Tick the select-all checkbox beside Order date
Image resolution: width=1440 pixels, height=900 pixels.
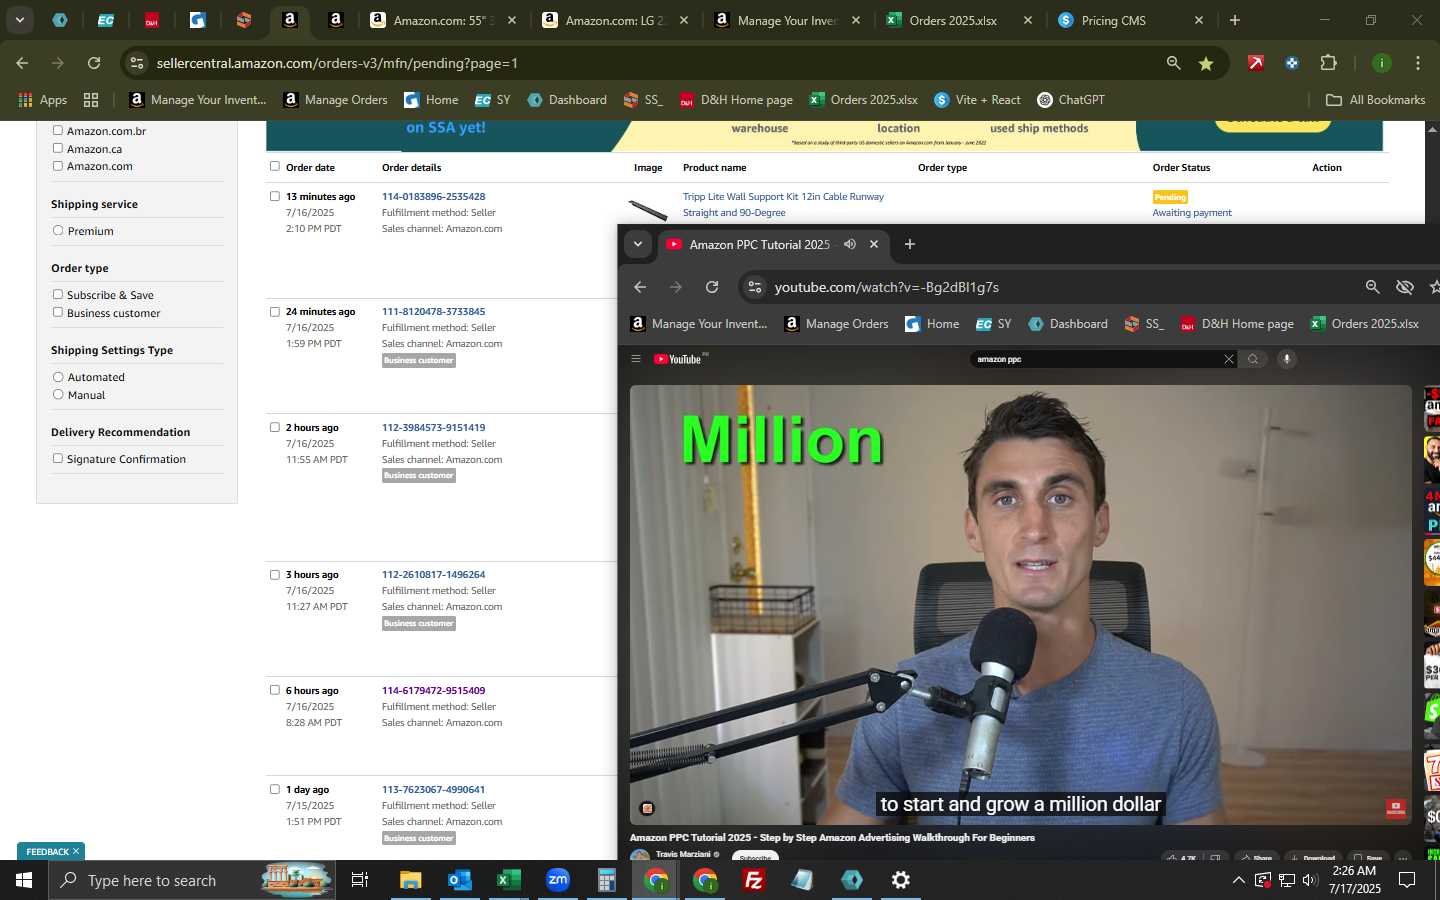click(x=275, y=166)
